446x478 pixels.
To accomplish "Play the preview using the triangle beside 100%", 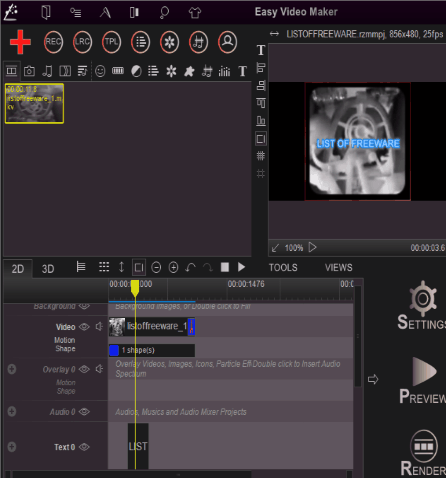I will 312,247.
